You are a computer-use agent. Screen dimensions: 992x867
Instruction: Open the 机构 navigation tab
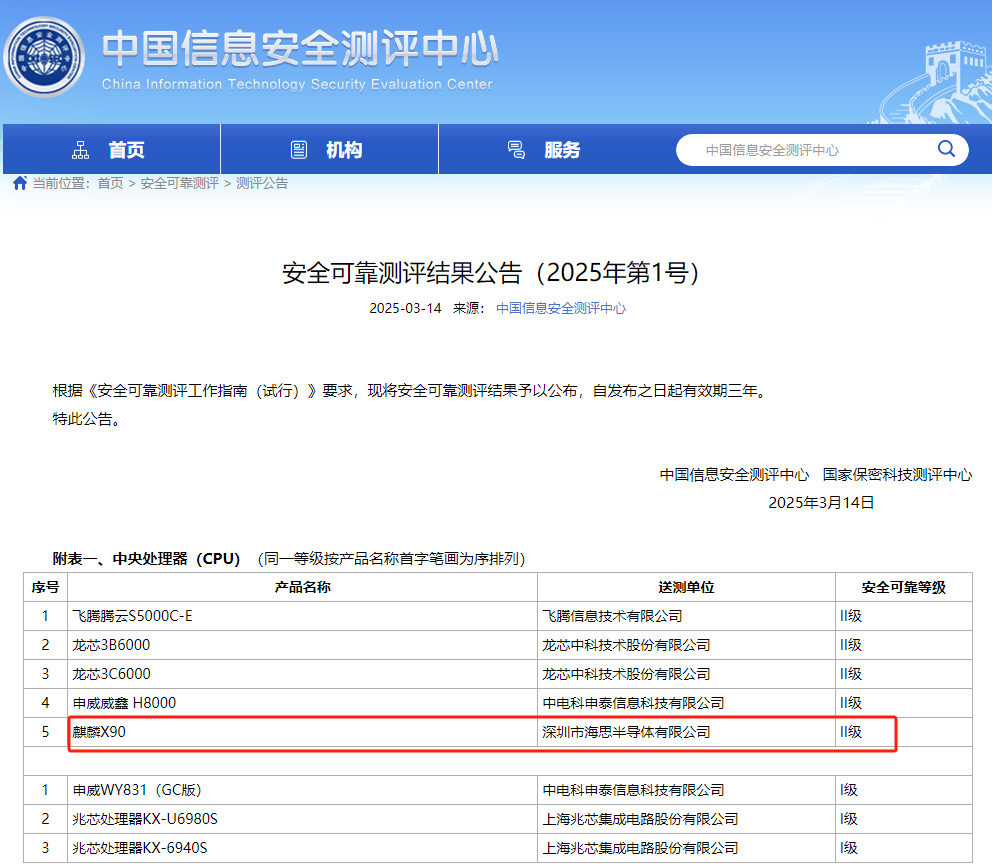pyautogui.click(x=329, y=149)
